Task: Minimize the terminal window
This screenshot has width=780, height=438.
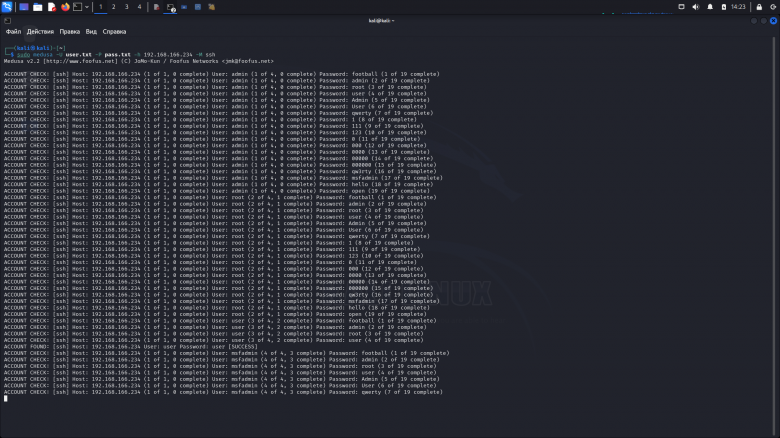Action: (x=754, y=20)
